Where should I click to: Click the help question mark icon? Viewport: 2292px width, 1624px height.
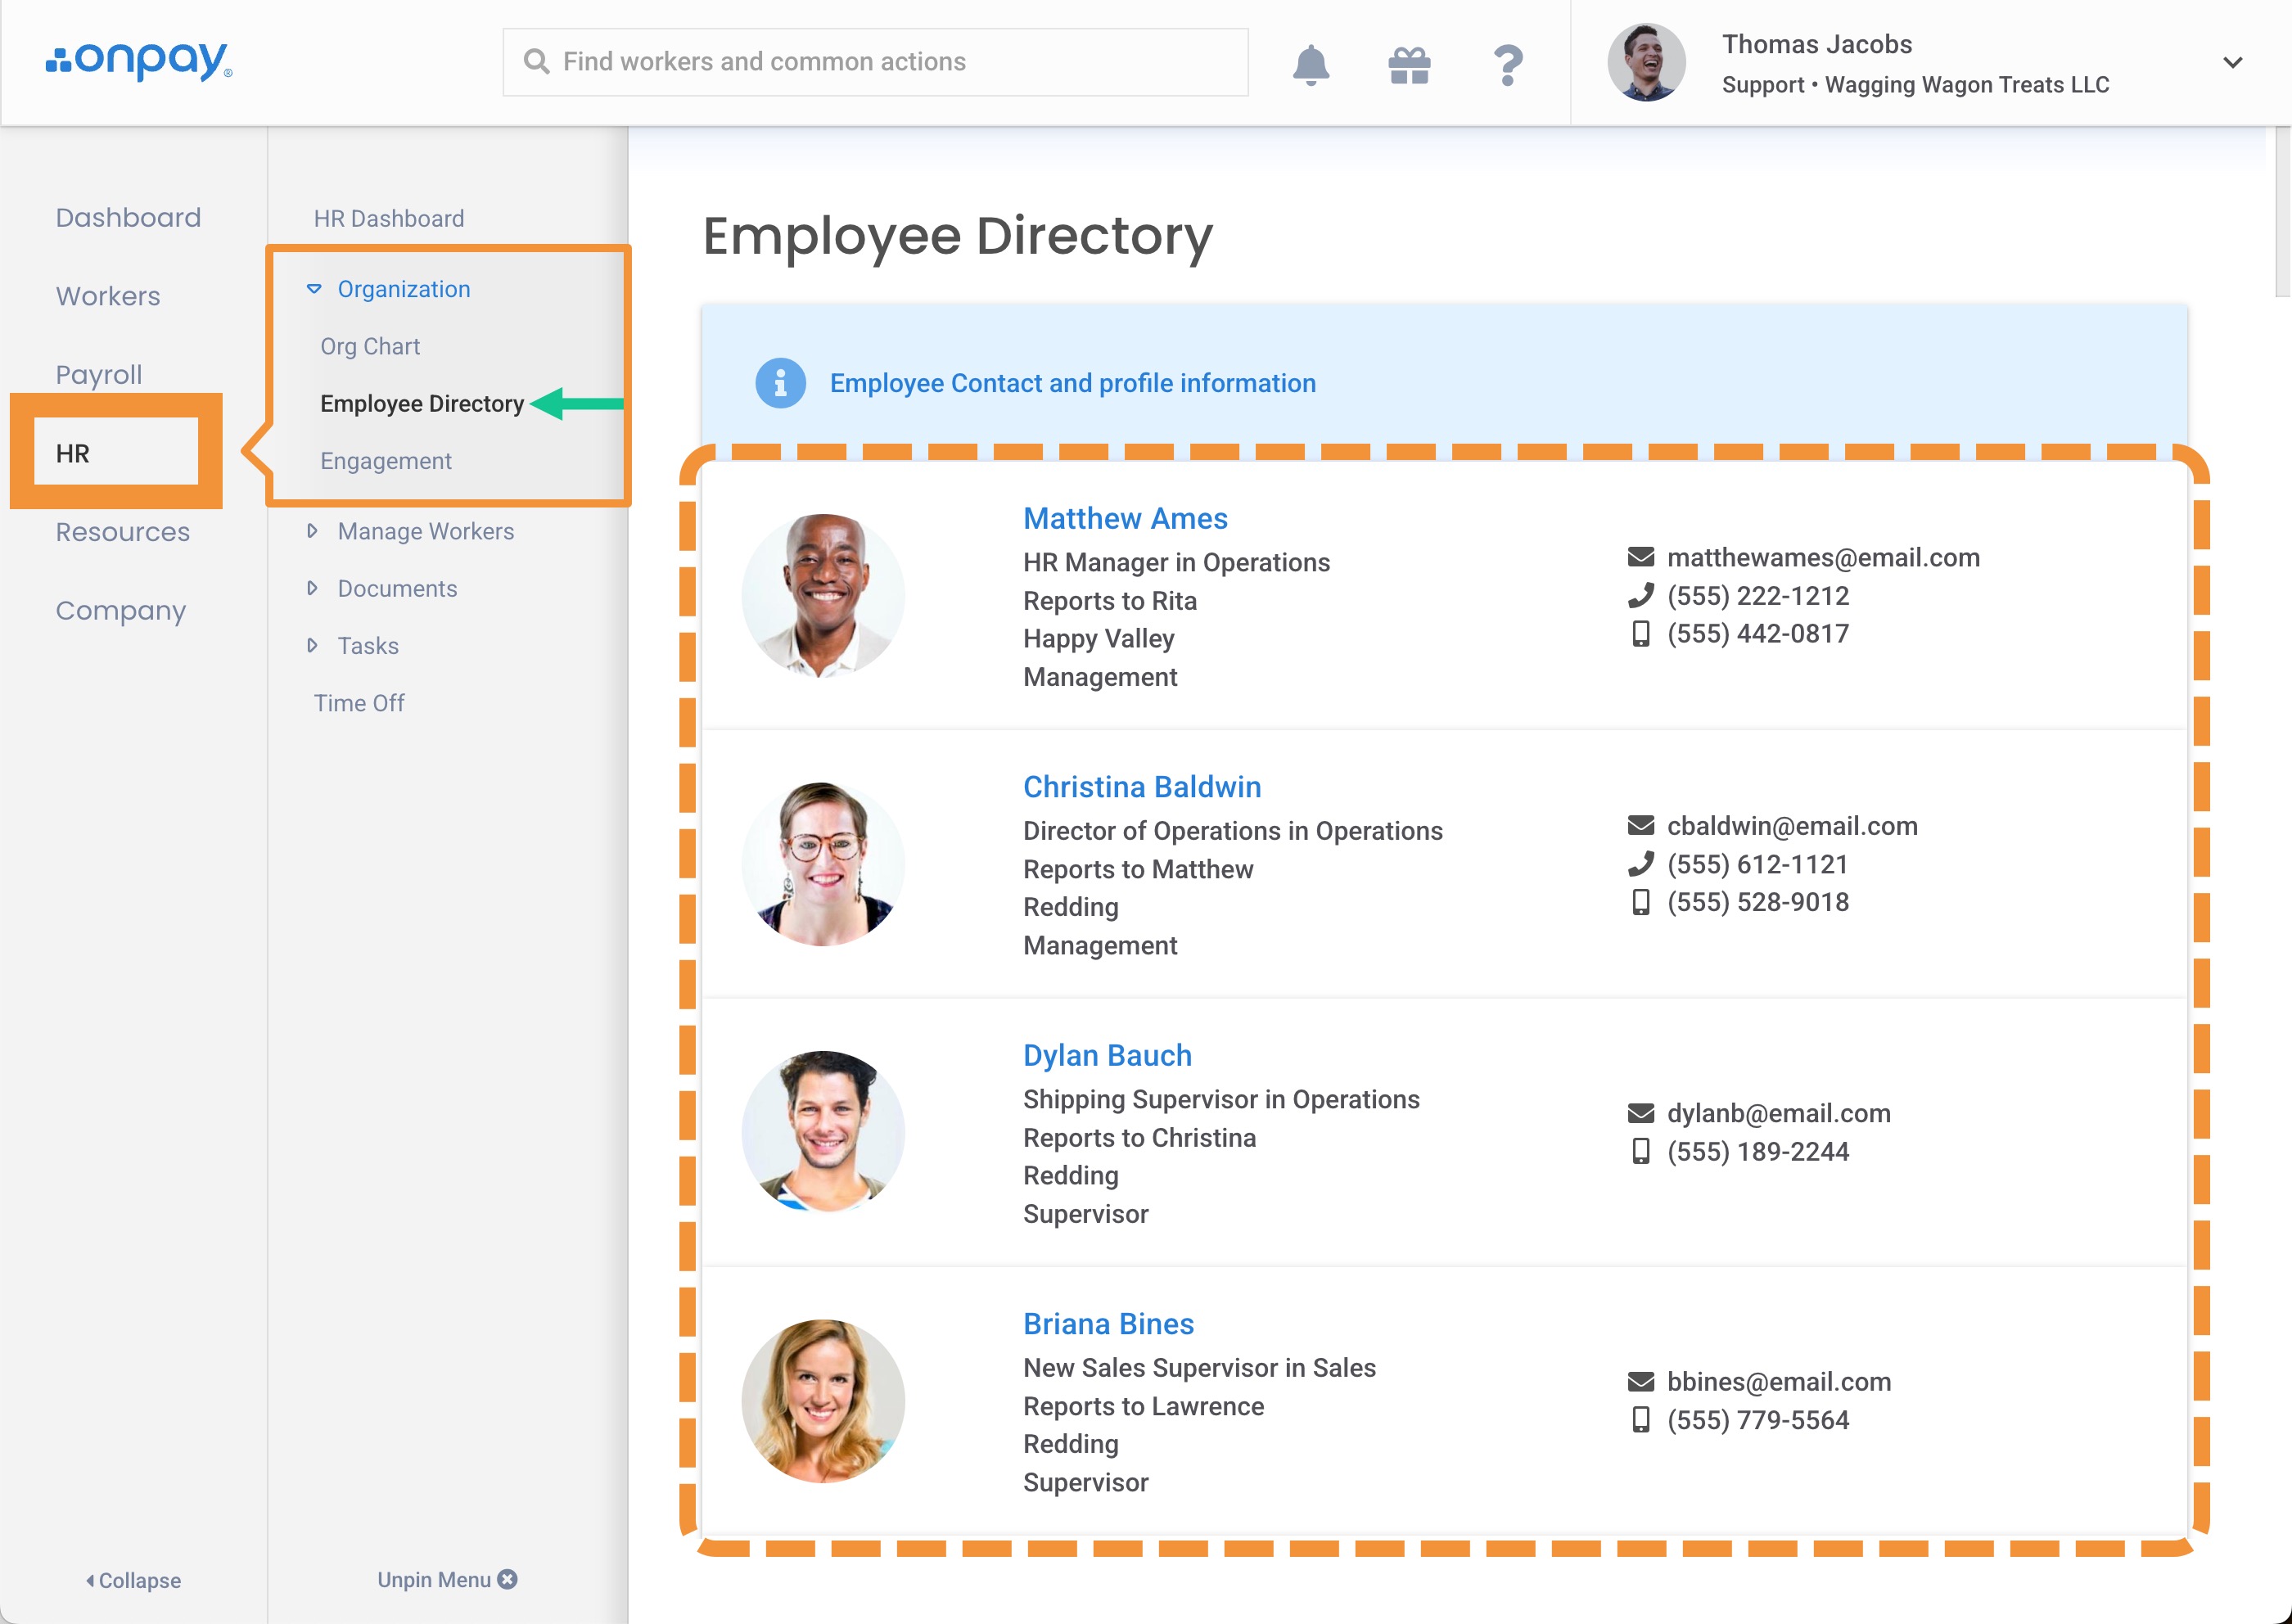point(1507,65)
